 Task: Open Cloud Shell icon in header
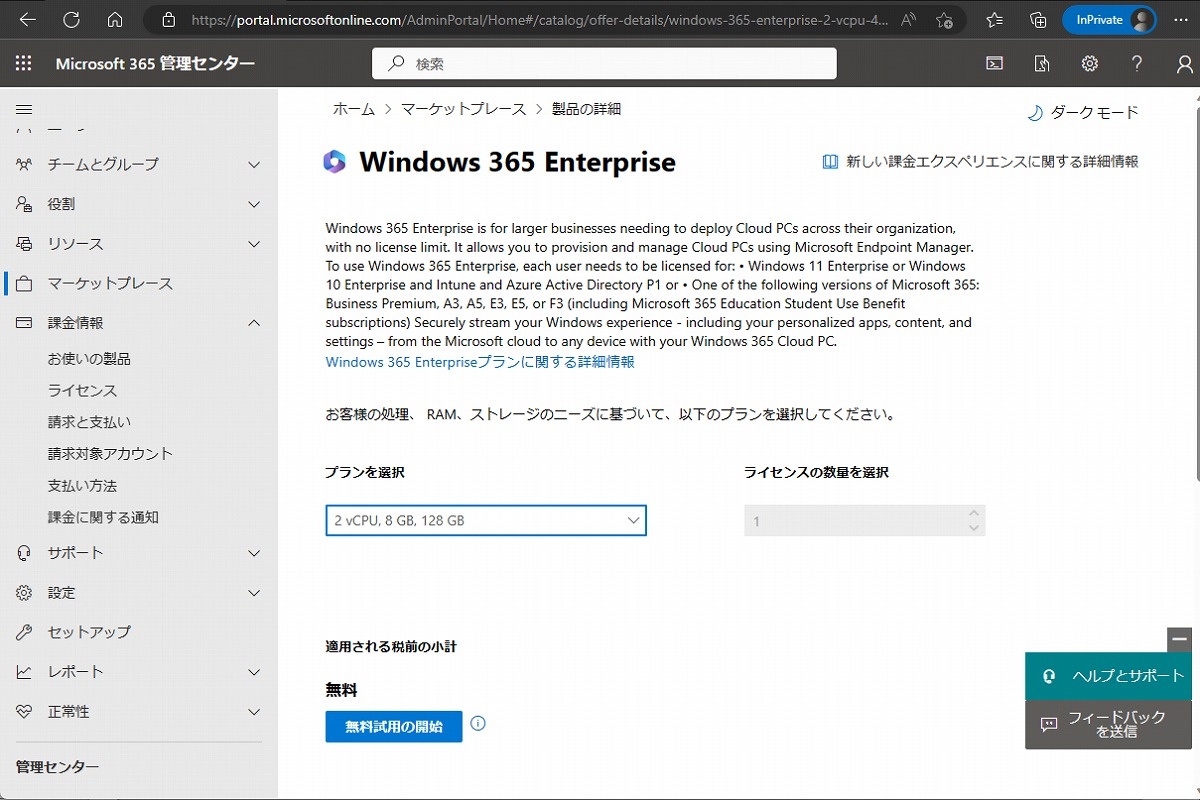[x=994, y=64]
